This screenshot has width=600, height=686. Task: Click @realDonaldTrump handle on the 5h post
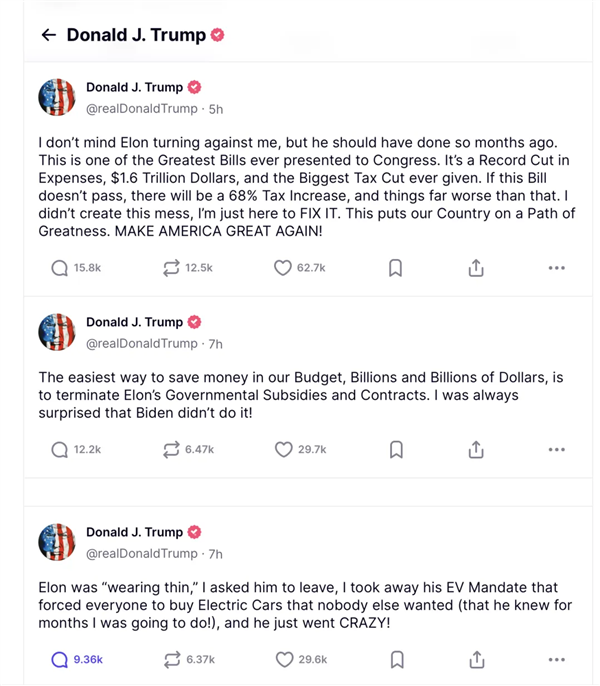141,107
